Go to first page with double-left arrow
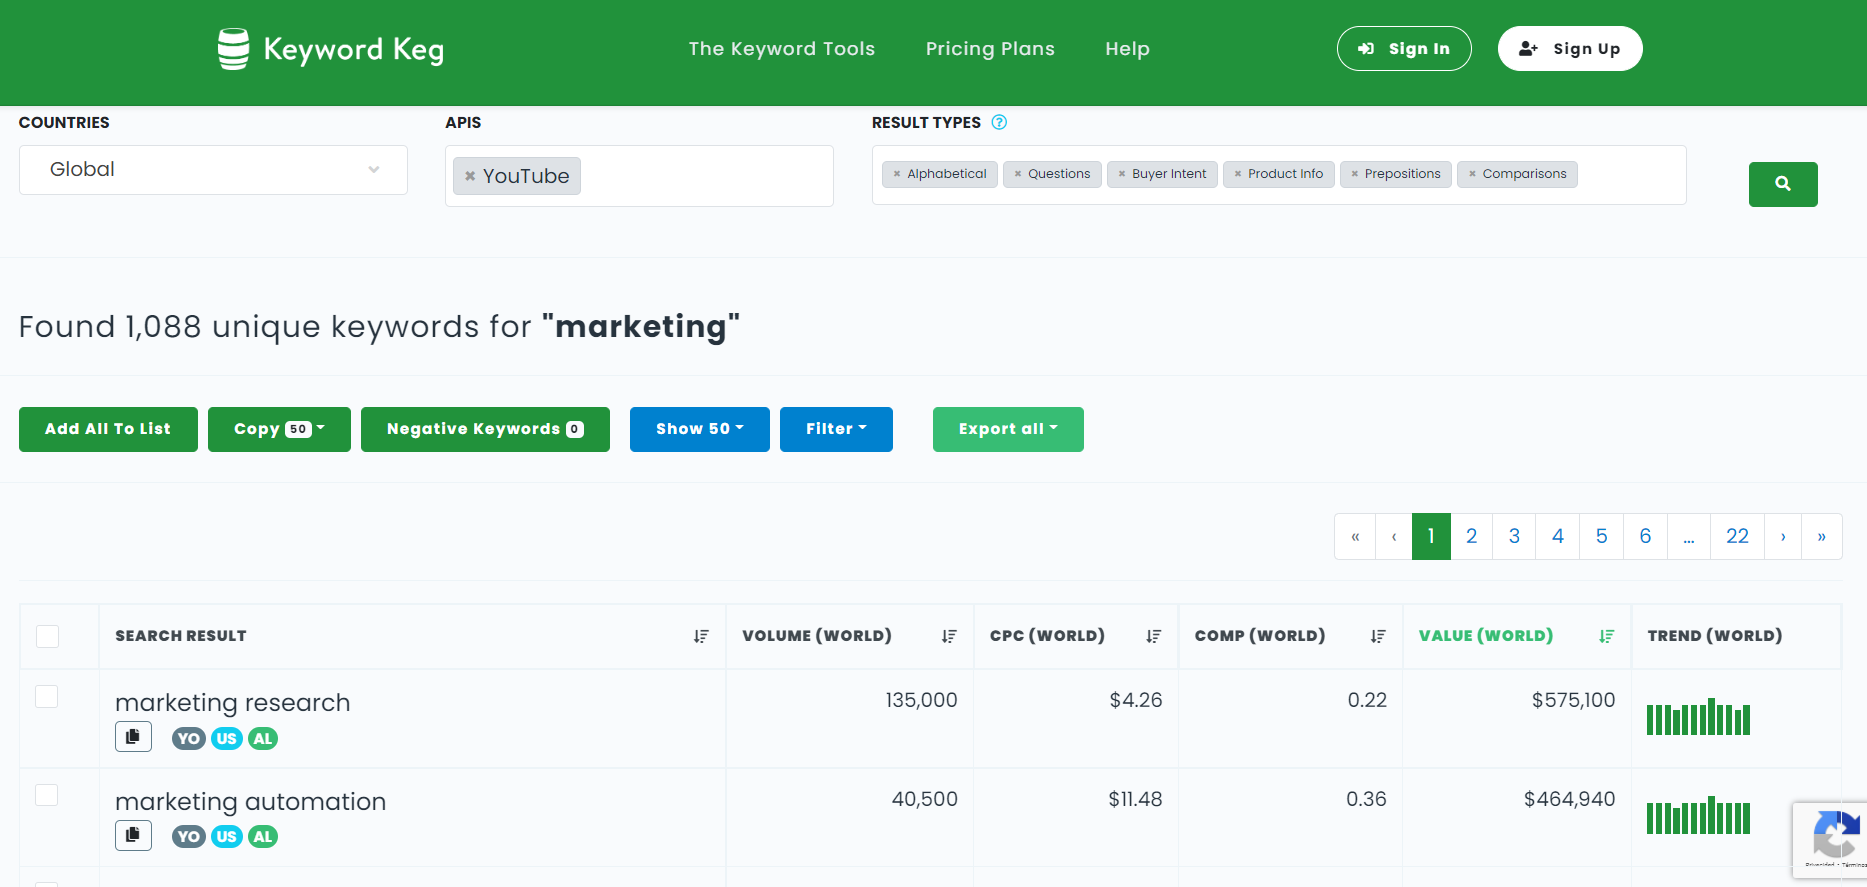Screen dimensions: 1867x887 click(x=1355, y=537)
